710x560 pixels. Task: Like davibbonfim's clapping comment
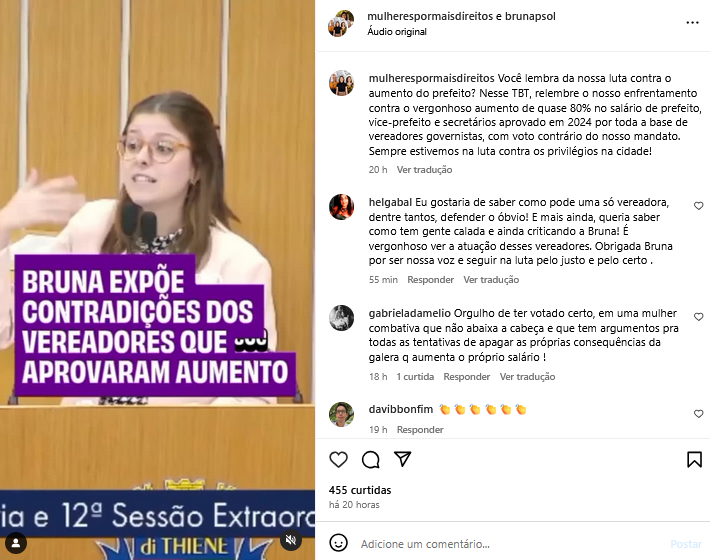click(x=698, y=414)
